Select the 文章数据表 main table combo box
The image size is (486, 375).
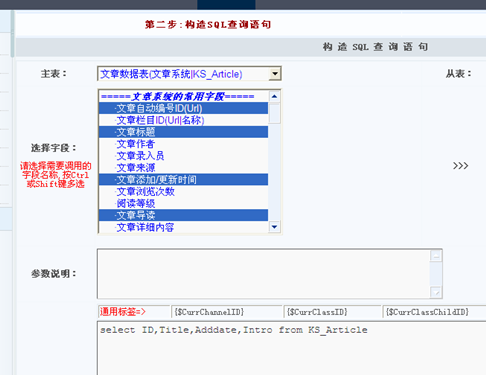click(189, 74)
